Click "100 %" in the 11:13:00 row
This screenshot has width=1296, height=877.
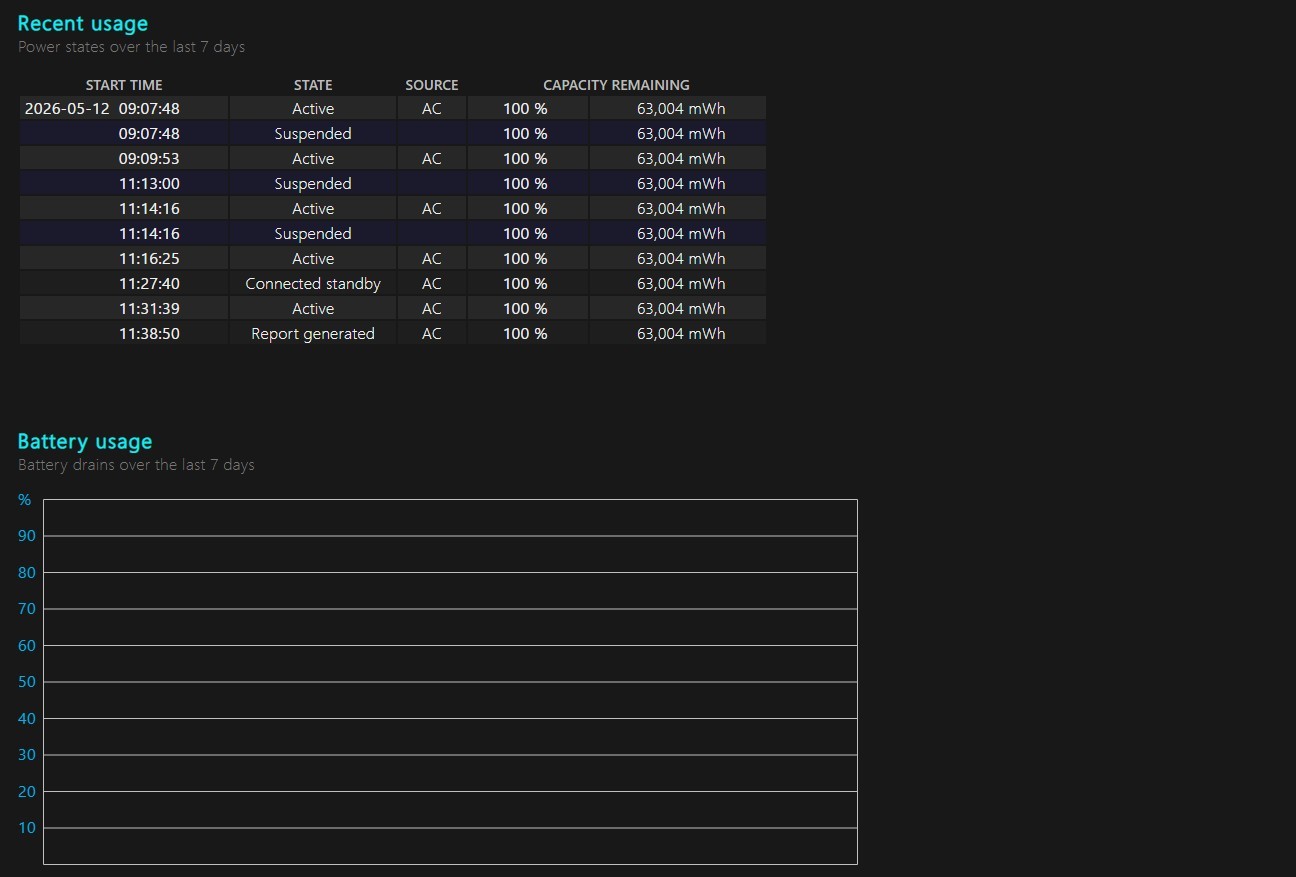[x=525, y=184]
